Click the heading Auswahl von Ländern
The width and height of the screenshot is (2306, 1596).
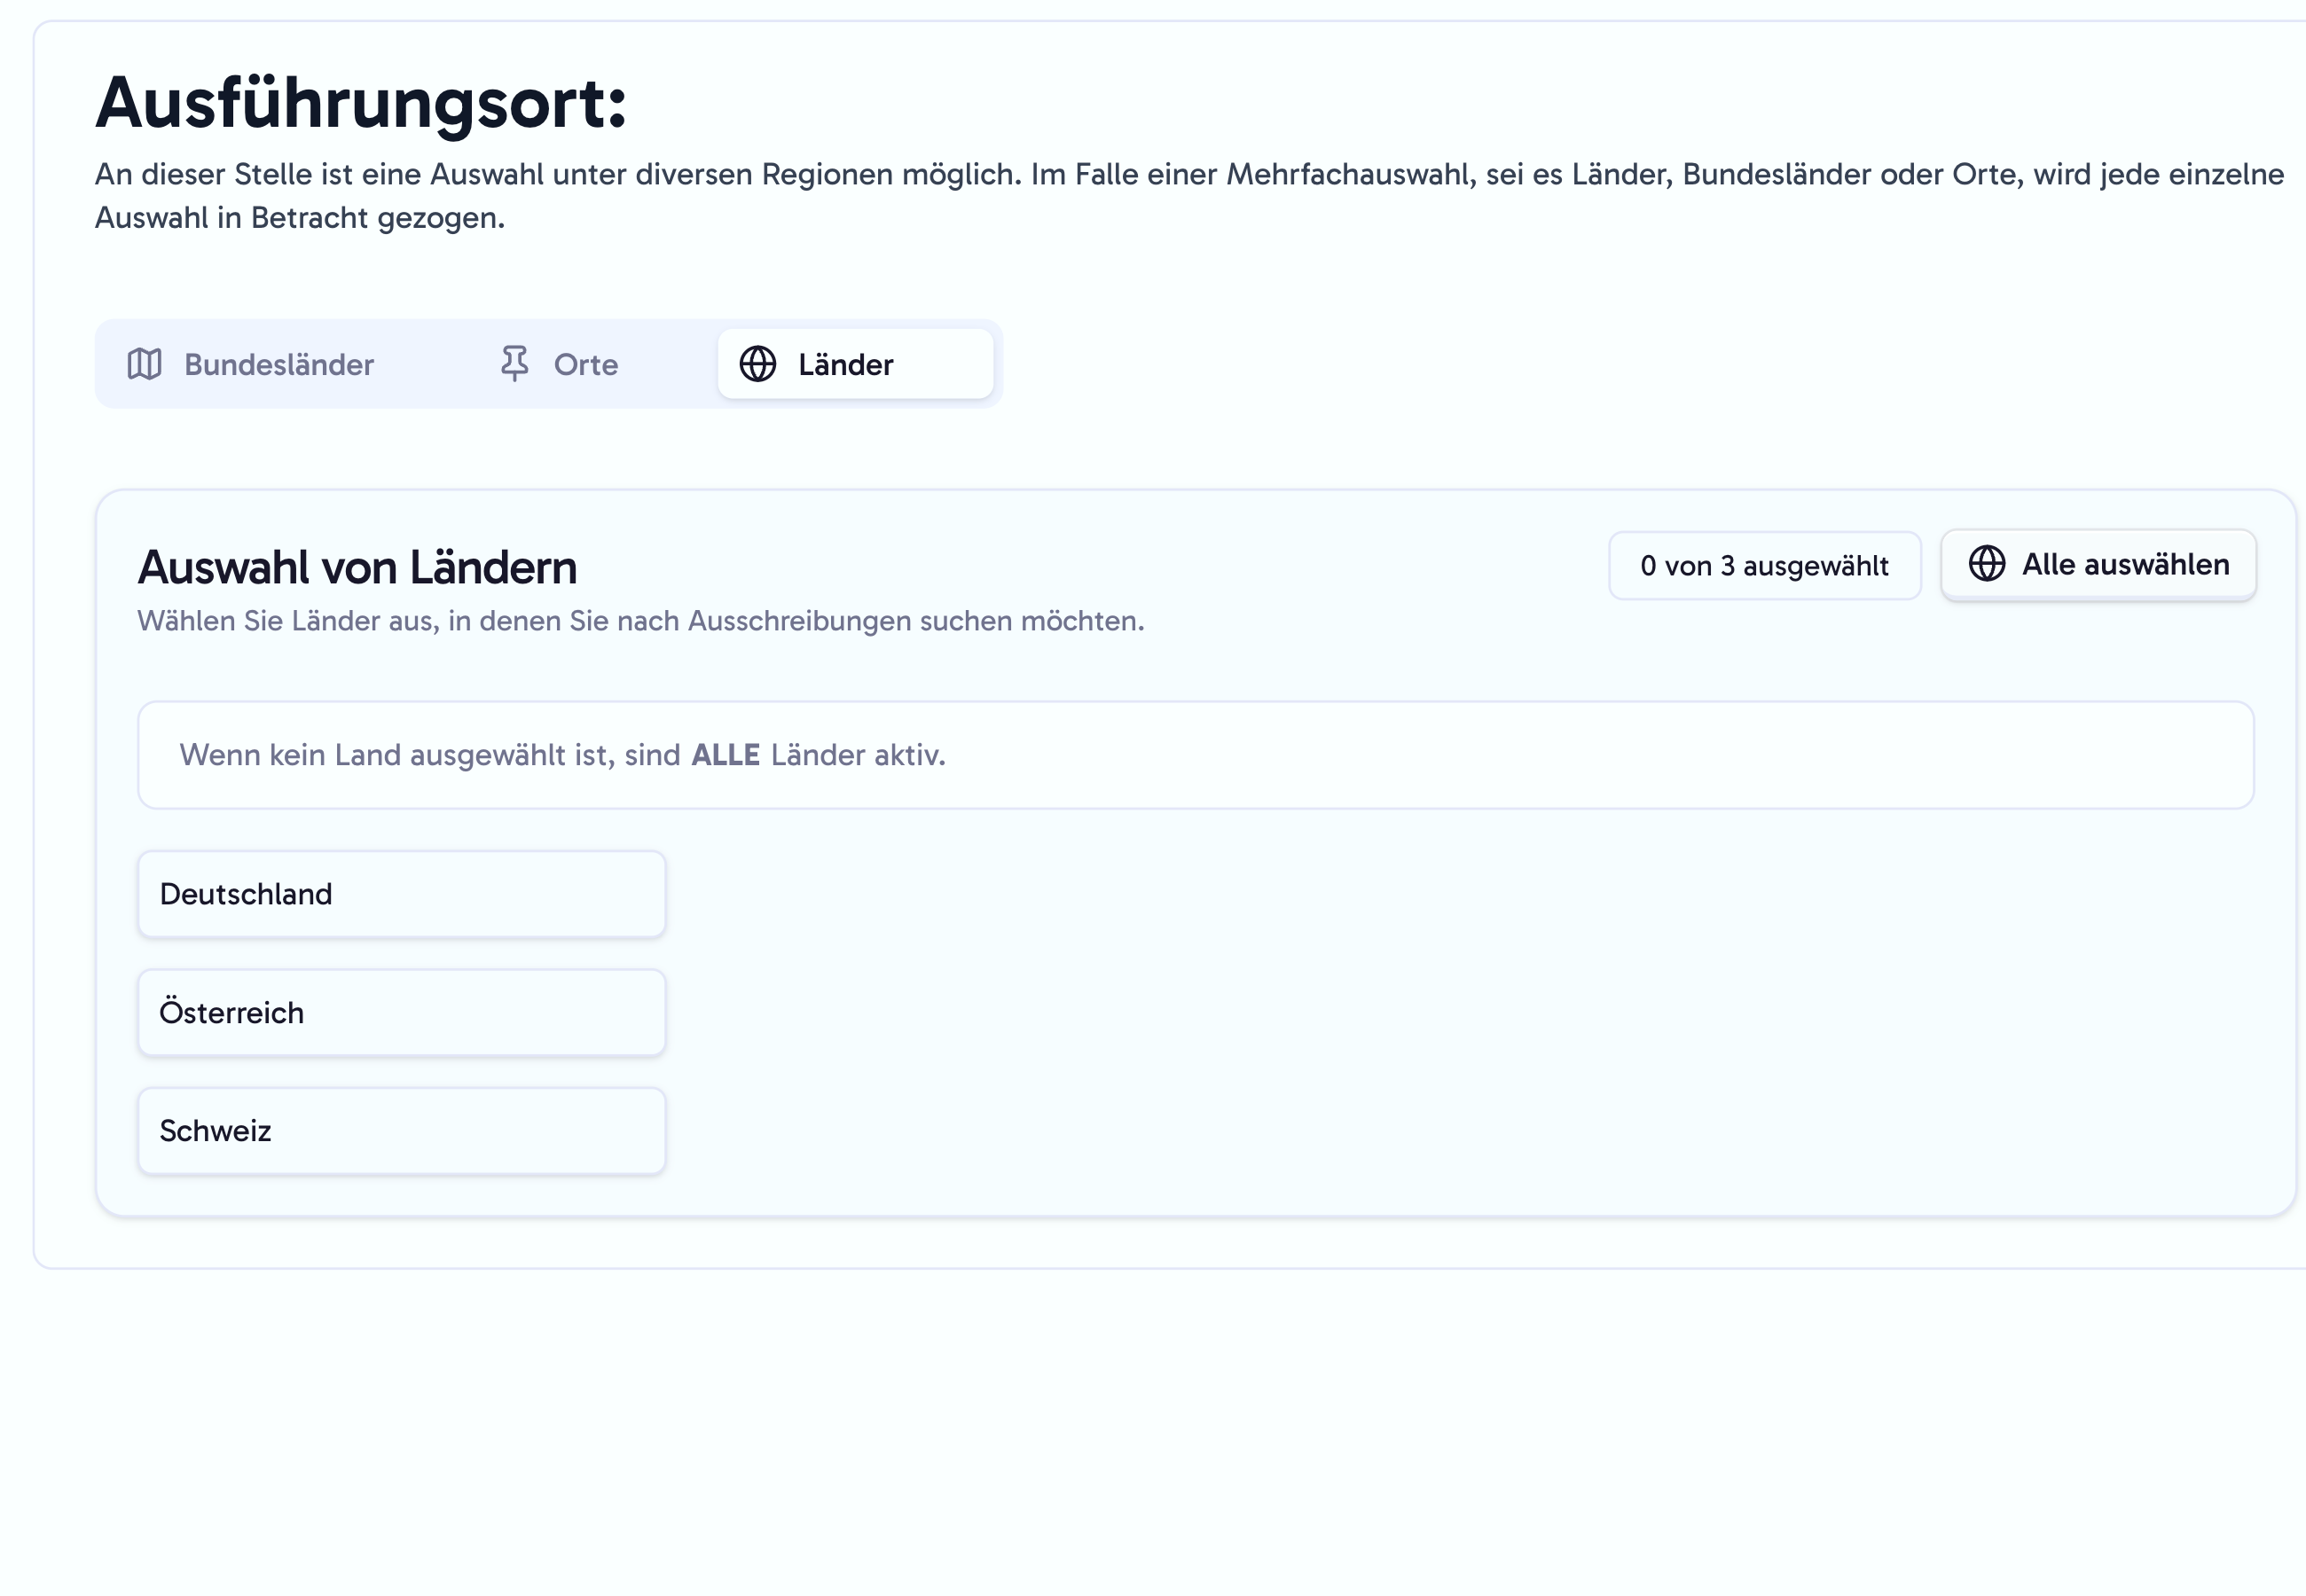pos(357,567)
